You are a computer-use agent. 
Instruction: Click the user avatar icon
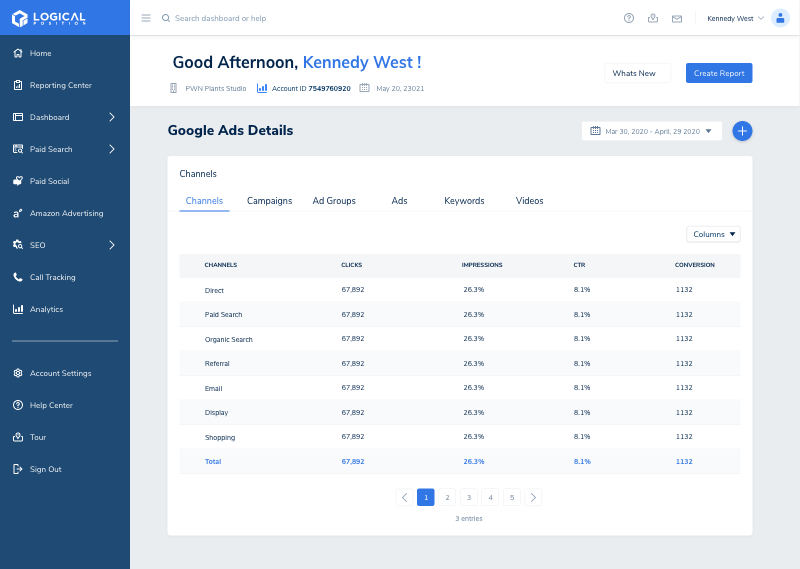point(780,18)
